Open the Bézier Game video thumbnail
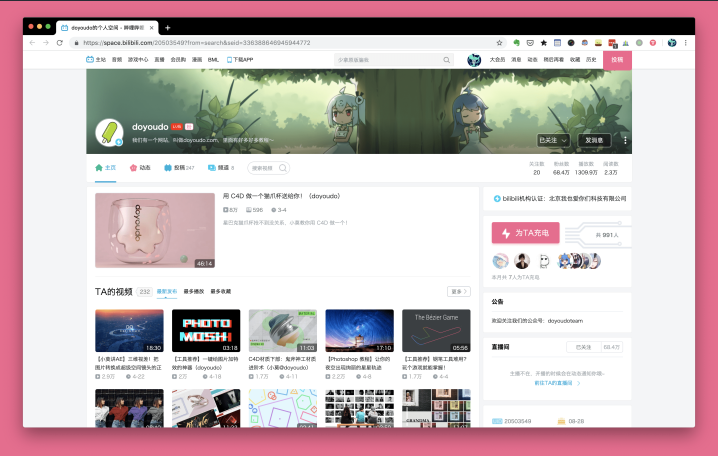Screen dimensions: 718x456 pos(436,331)
